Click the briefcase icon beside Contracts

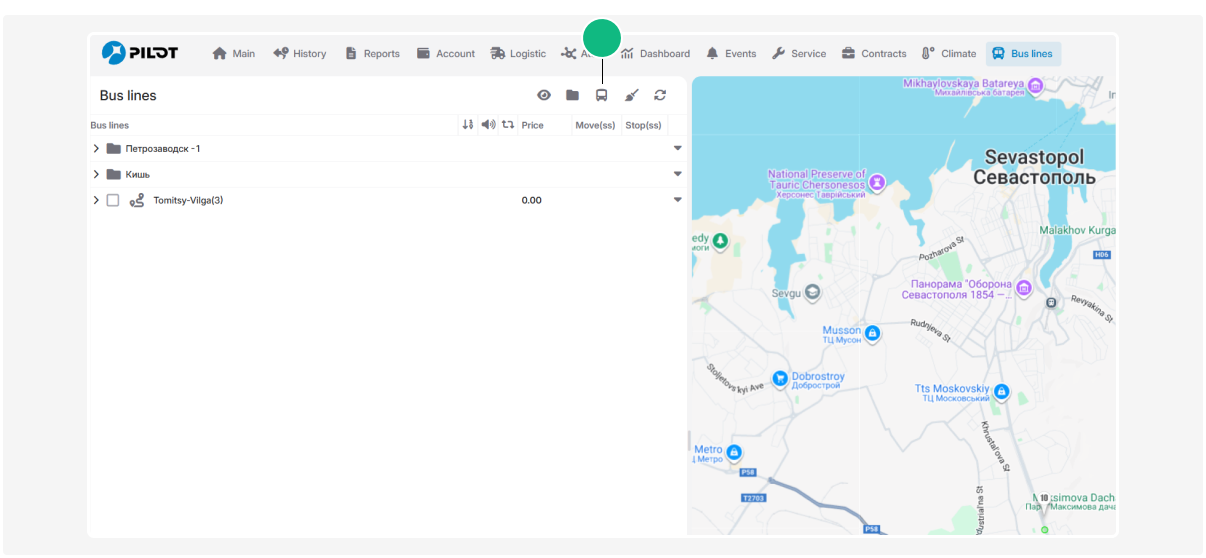[848, 54]
